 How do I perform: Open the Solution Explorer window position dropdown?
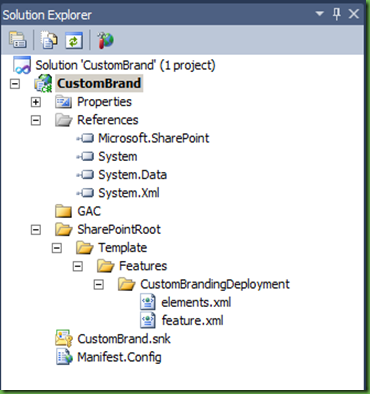point(320,14)
